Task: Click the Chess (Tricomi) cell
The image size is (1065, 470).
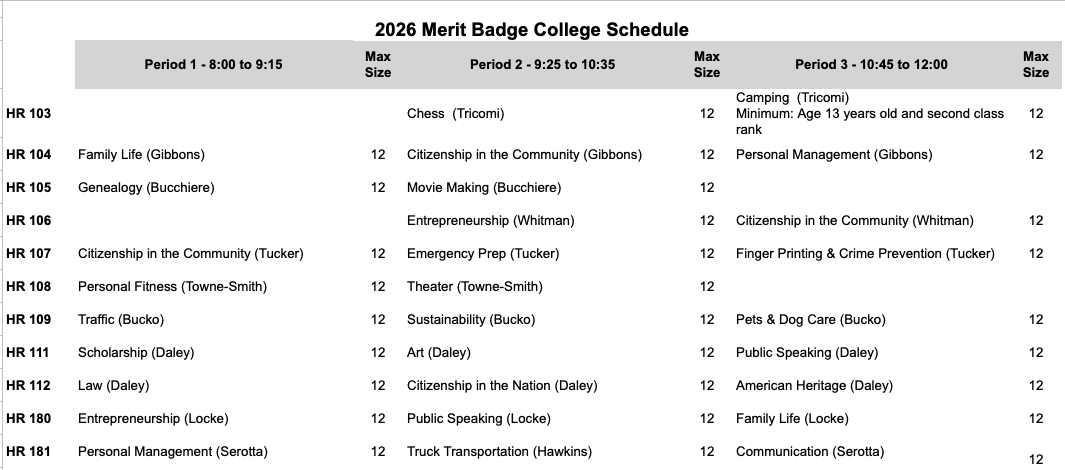Action: pyautogui.click(x=456, y=114)
